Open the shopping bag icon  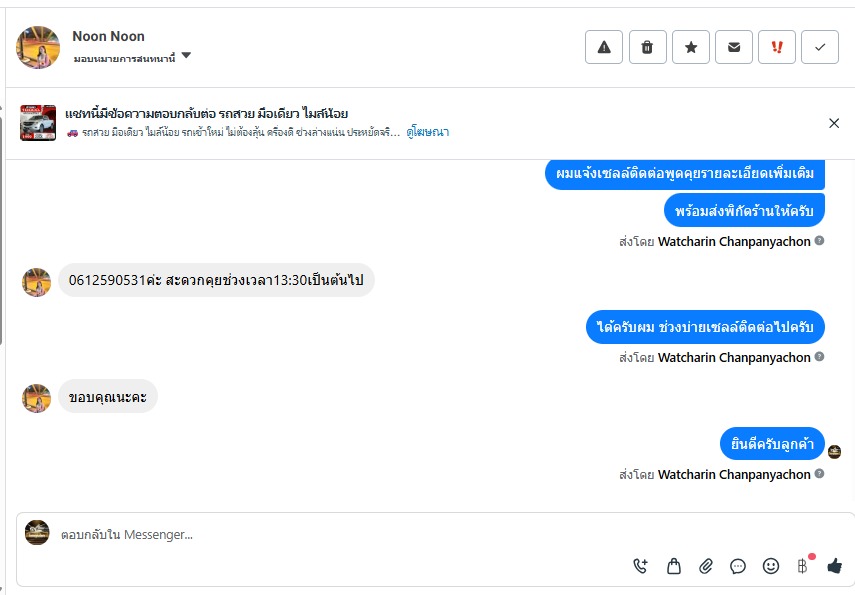pyautogui.click(x=674, y=566)
